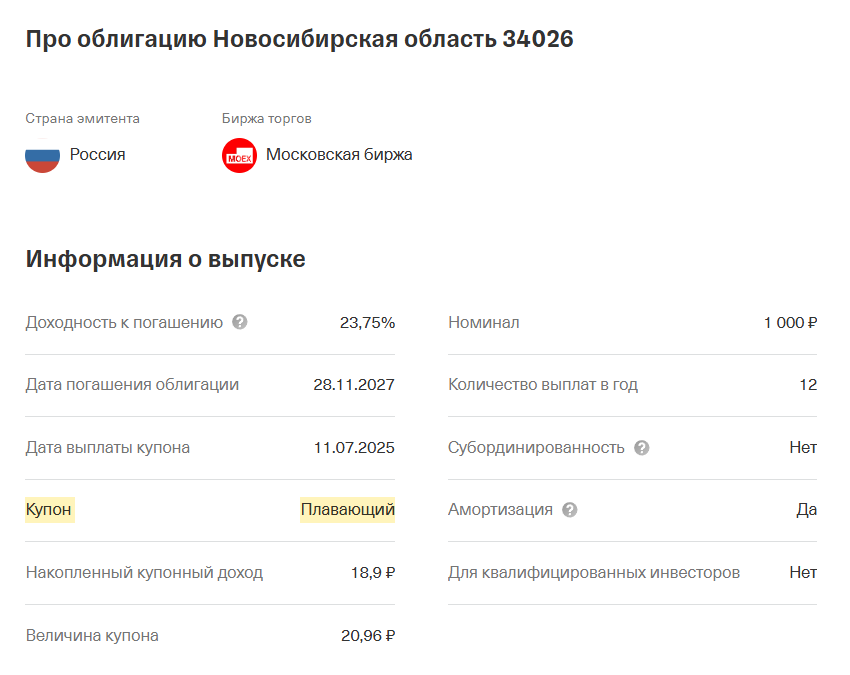Click the question mark next to Амортизация

570,510
